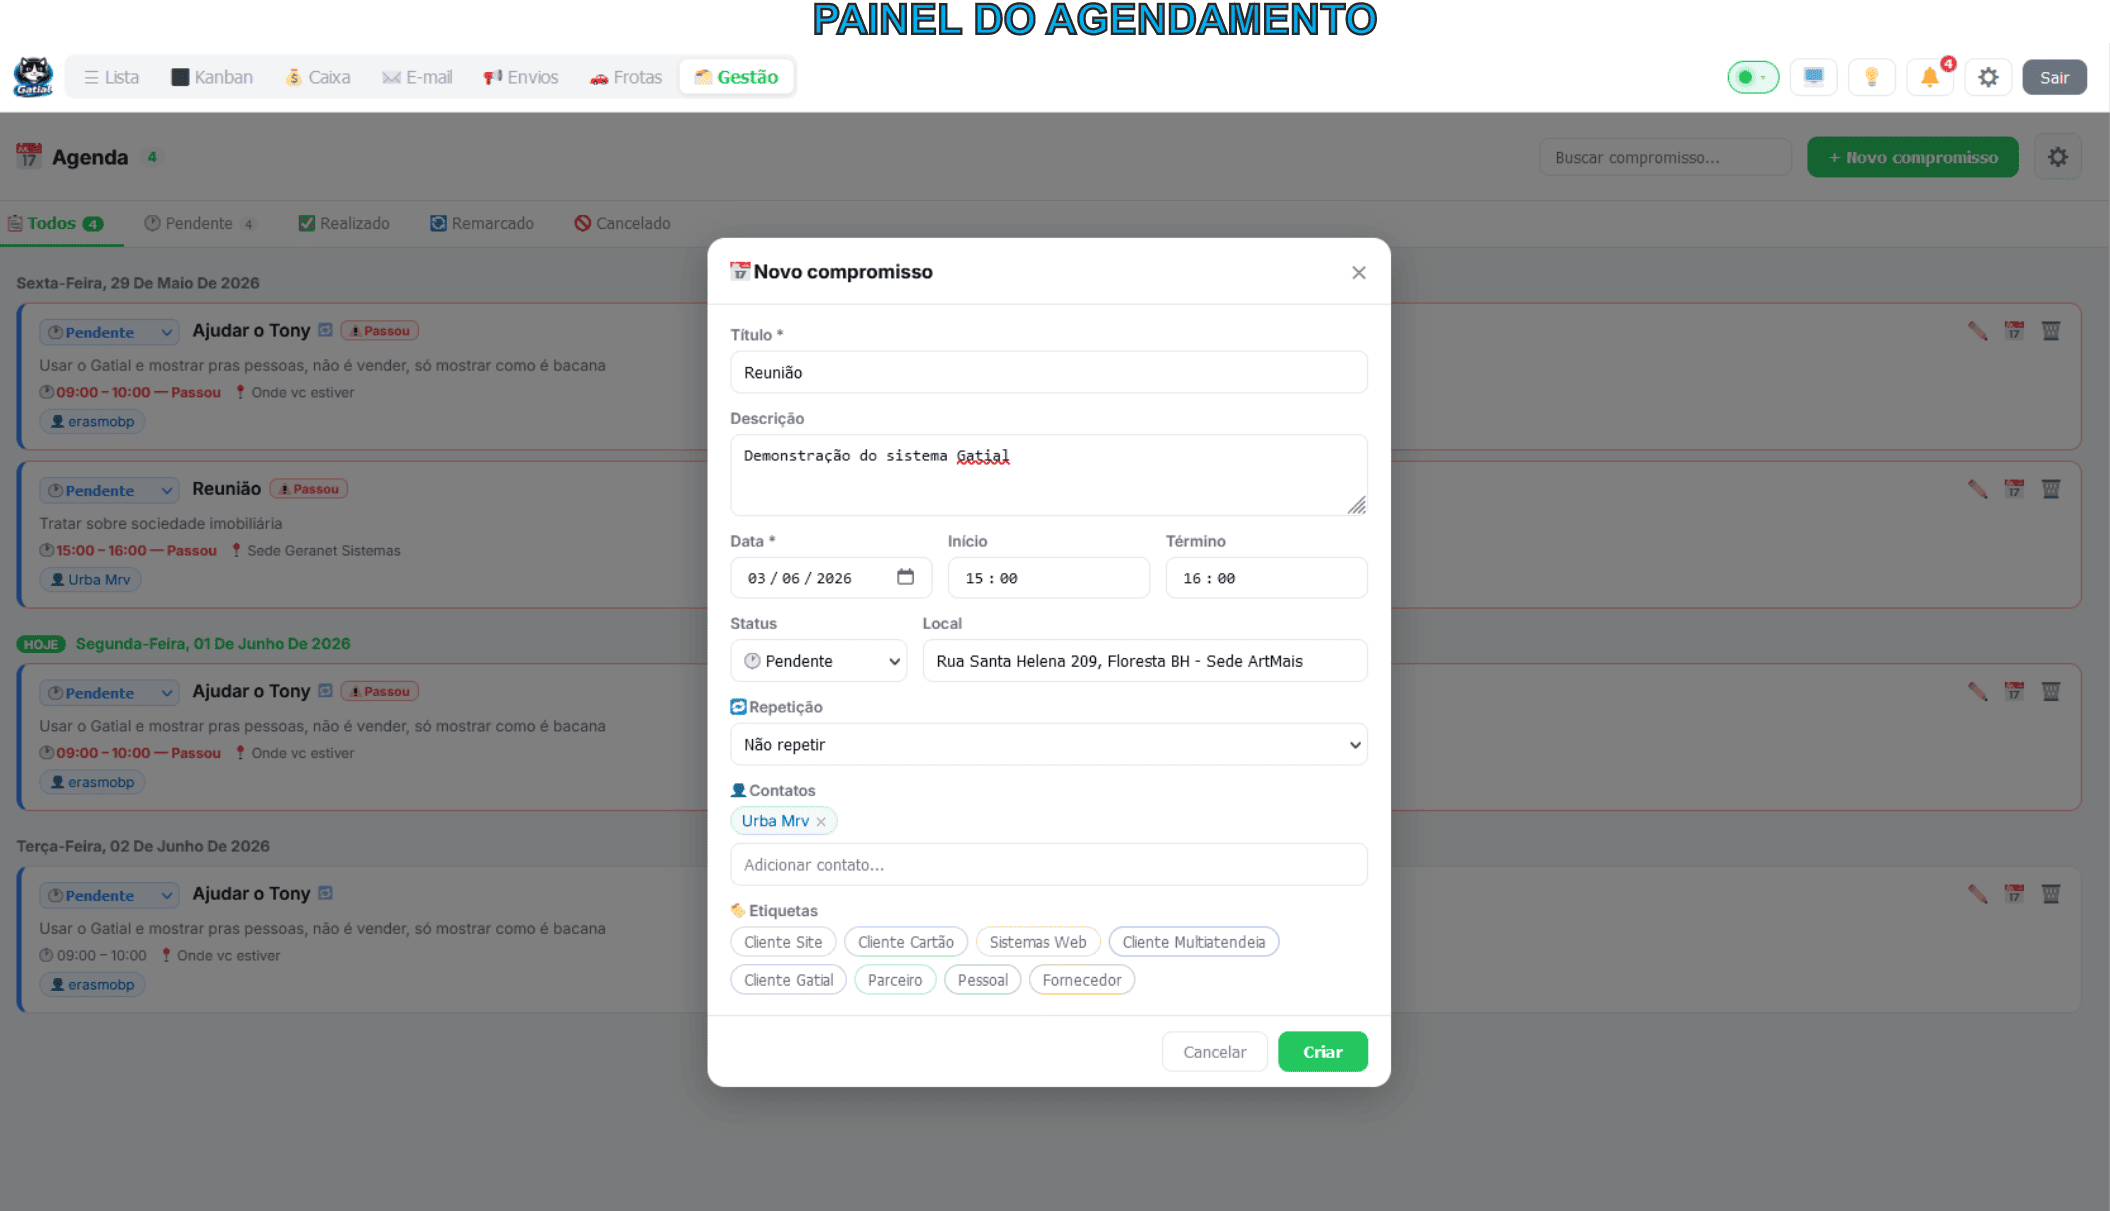Reschedule first 29 May Ajudar o Tony calendar icon
Image resolution: width=2110 pixels, height=1211 pixels.
pos(2014,331)
